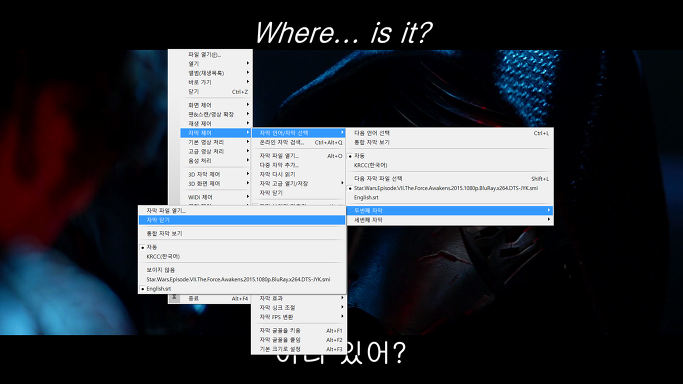Open 자막 고급 열기/저장 submenu

[x=299, y=183]
